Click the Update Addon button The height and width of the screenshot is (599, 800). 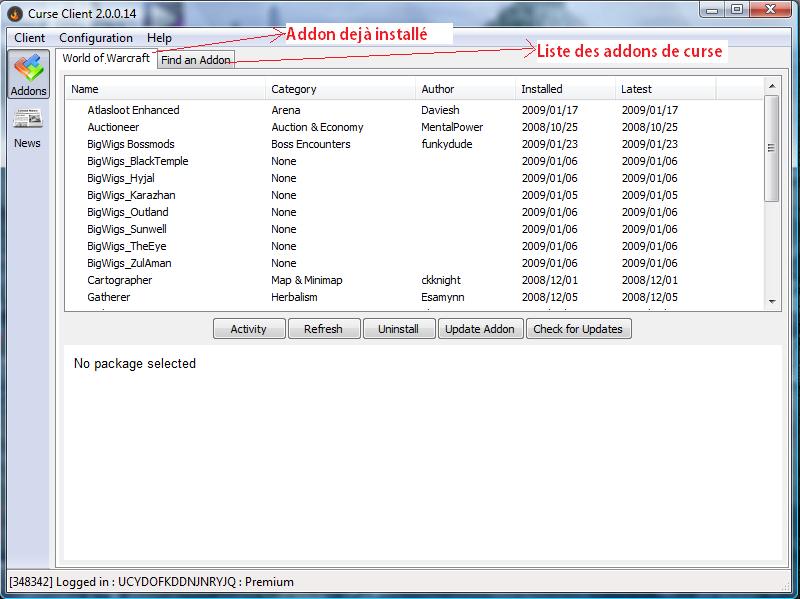click(480, 329)
